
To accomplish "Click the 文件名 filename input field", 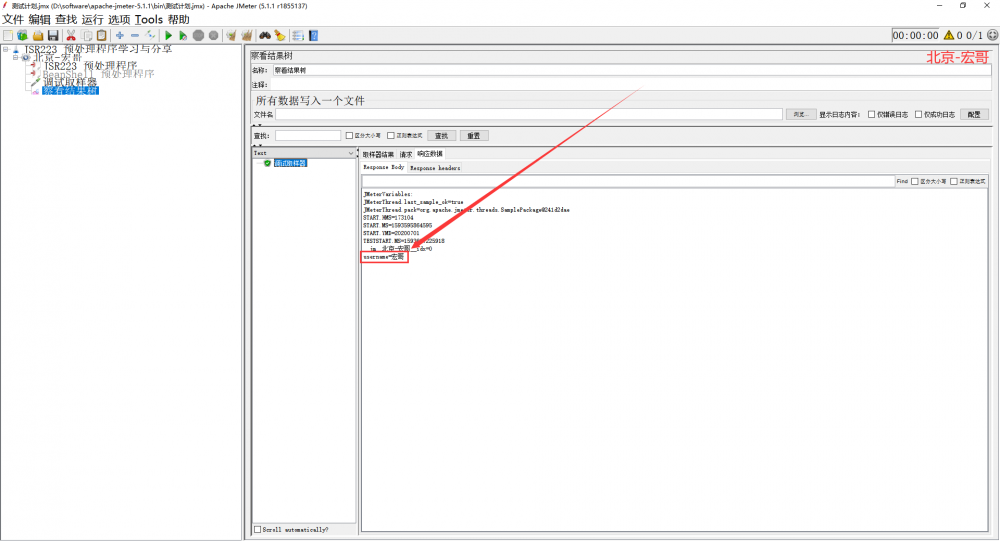I will pyautogui.click(x=529, y=115).
